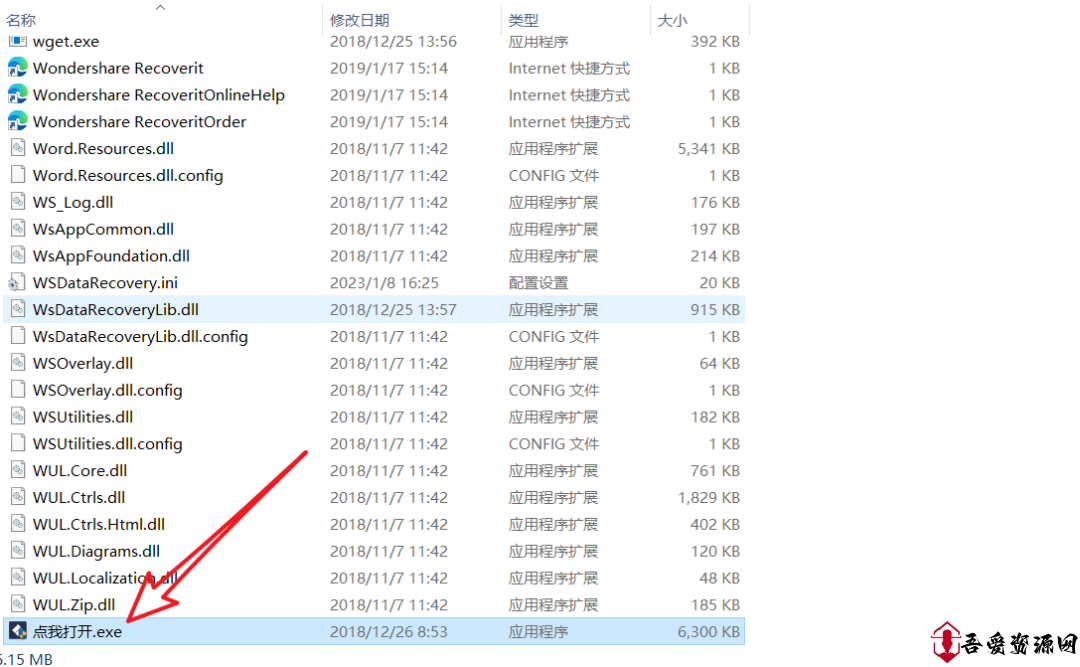Screen dimensions: 1080x667
Task: Click the 1,829 KB size value
Action: (709, 498)
